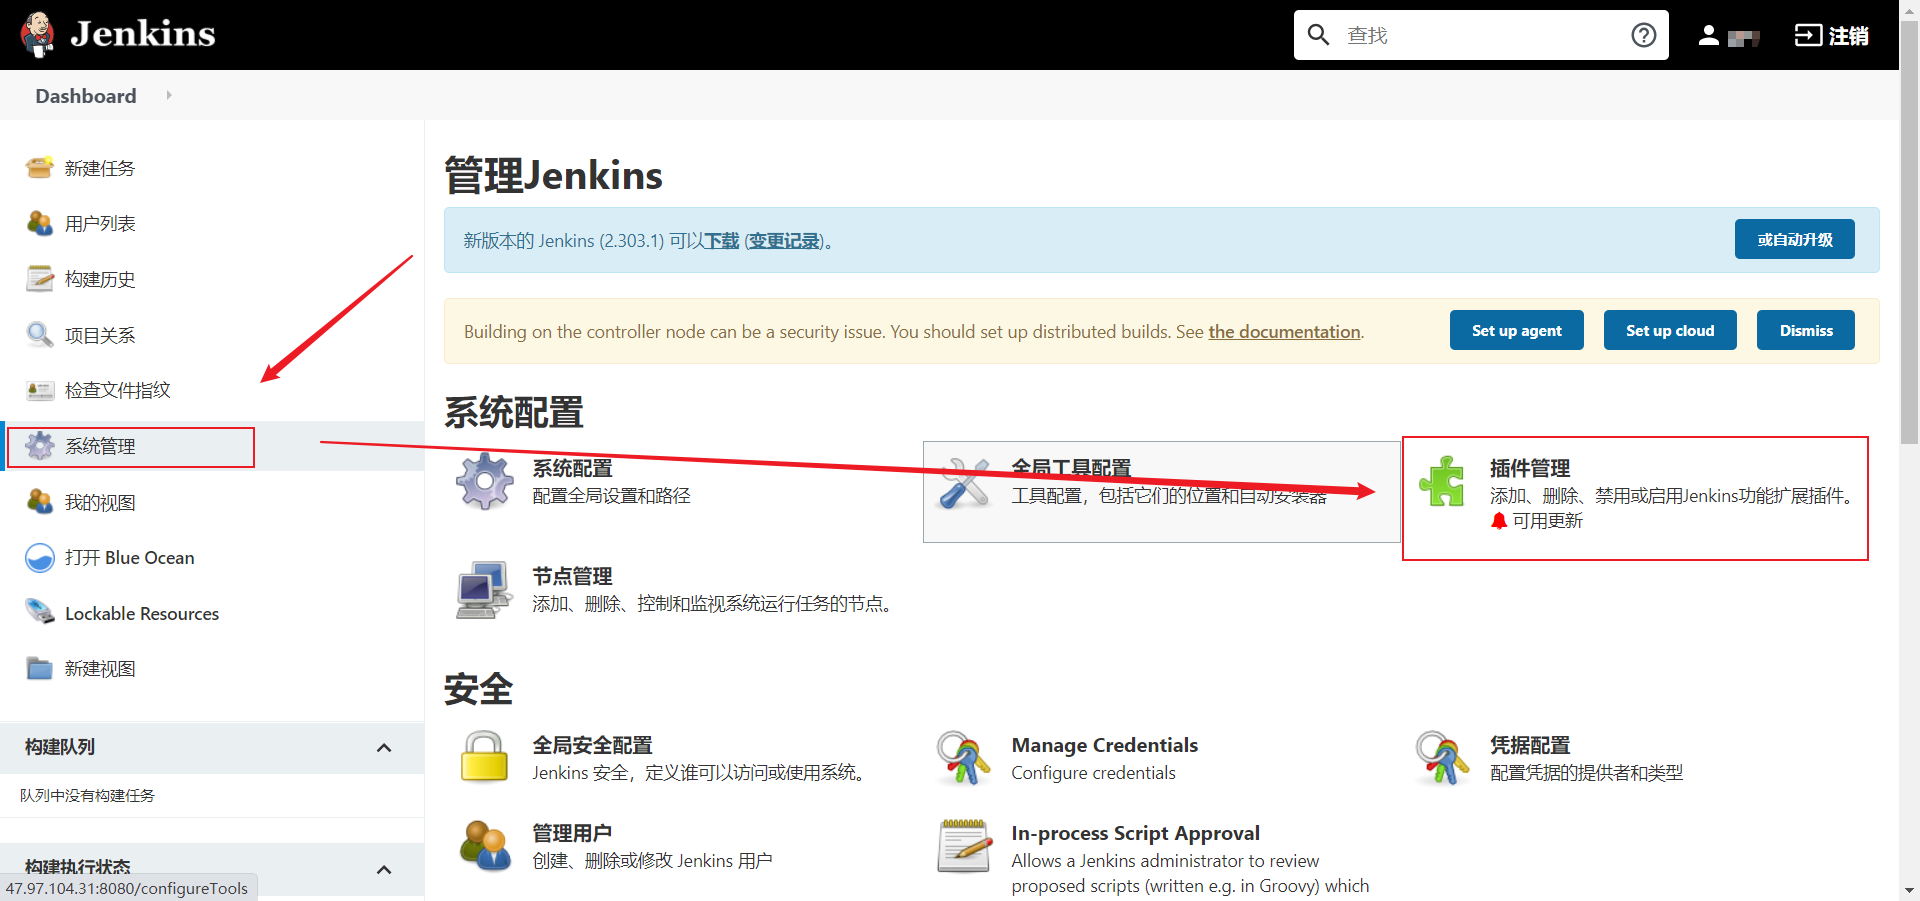
Task: Open the 管理用户 people icon
Action: (485, 846)
